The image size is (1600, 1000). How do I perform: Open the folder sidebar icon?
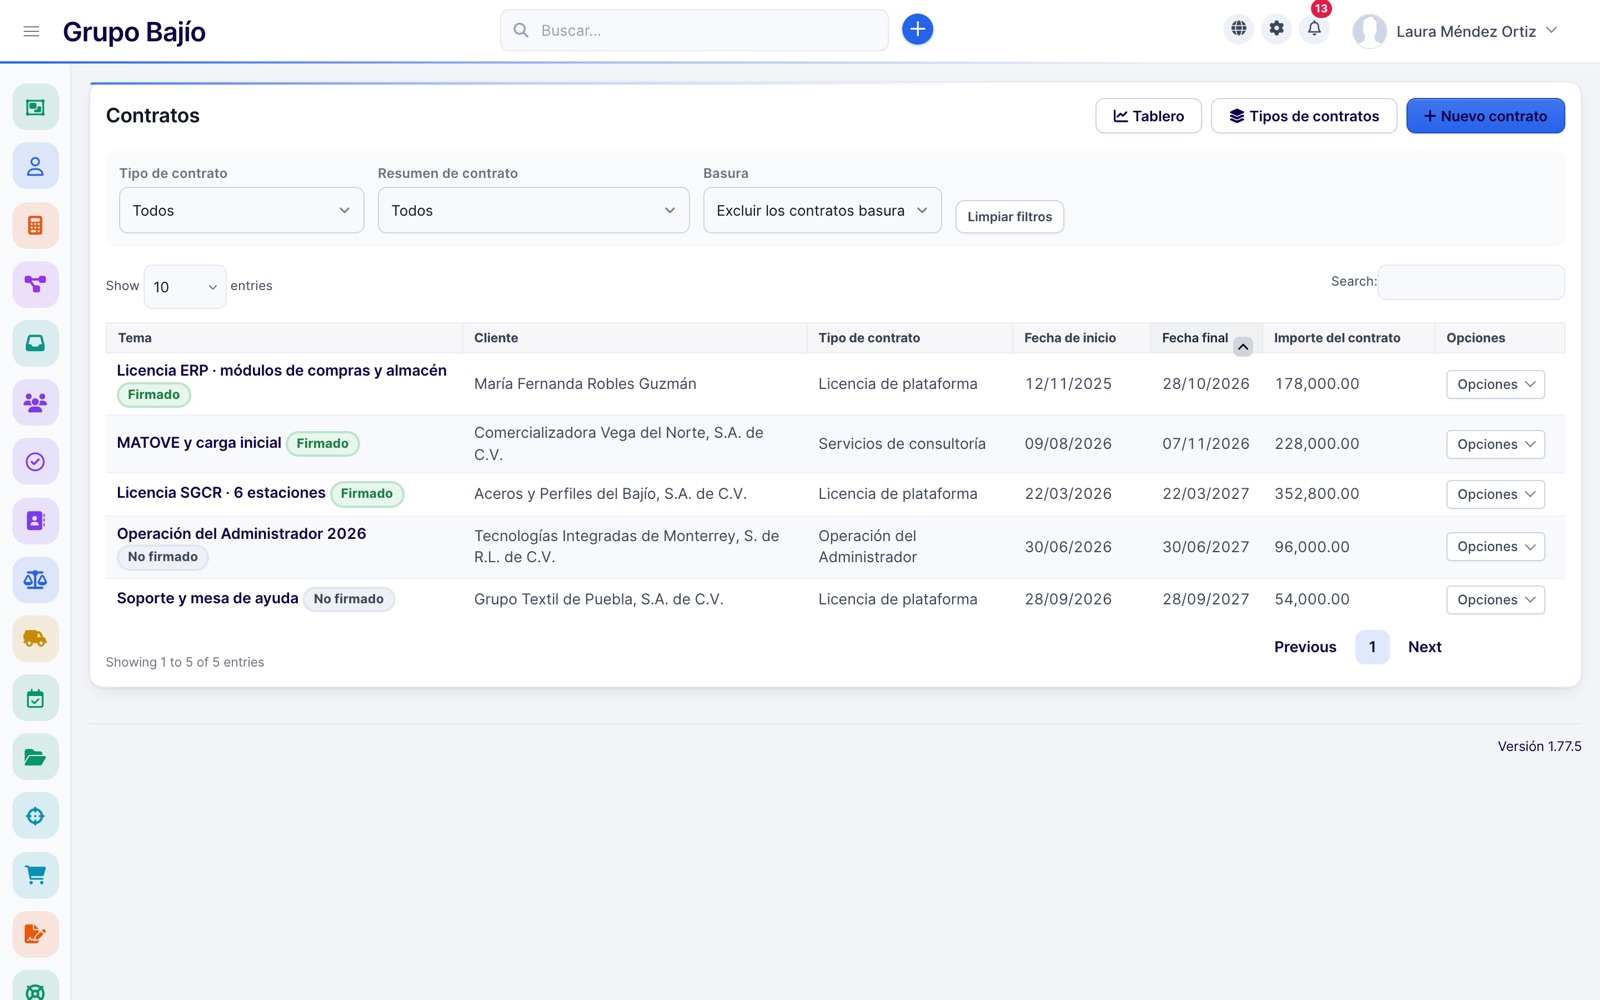pyautogui.click(x=35, y=757)
